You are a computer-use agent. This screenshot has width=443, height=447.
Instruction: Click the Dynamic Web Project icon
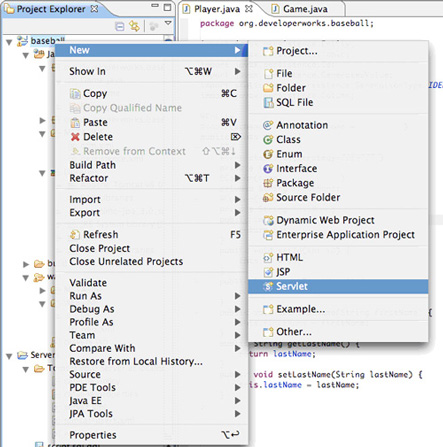[x=268, y=220]
